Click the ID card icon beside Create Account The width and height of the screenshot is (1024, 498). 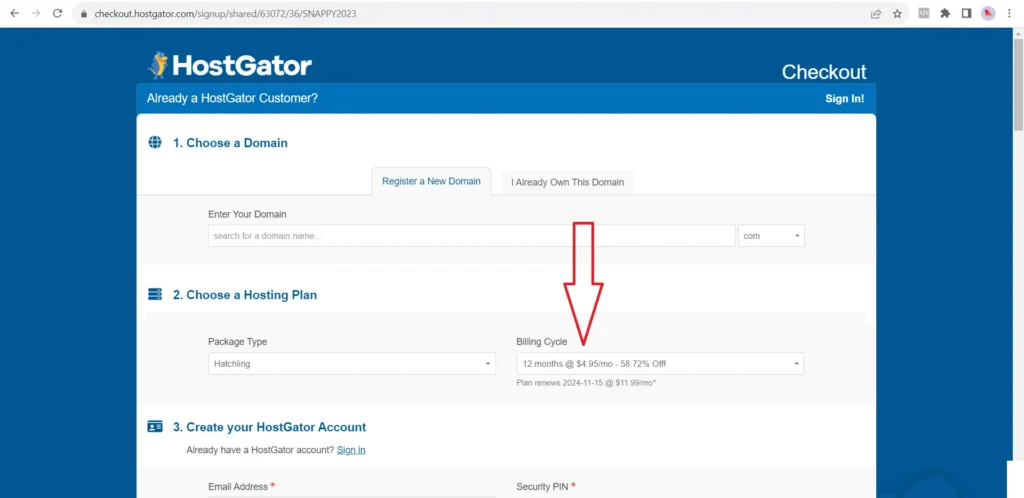tap(155, 427)
